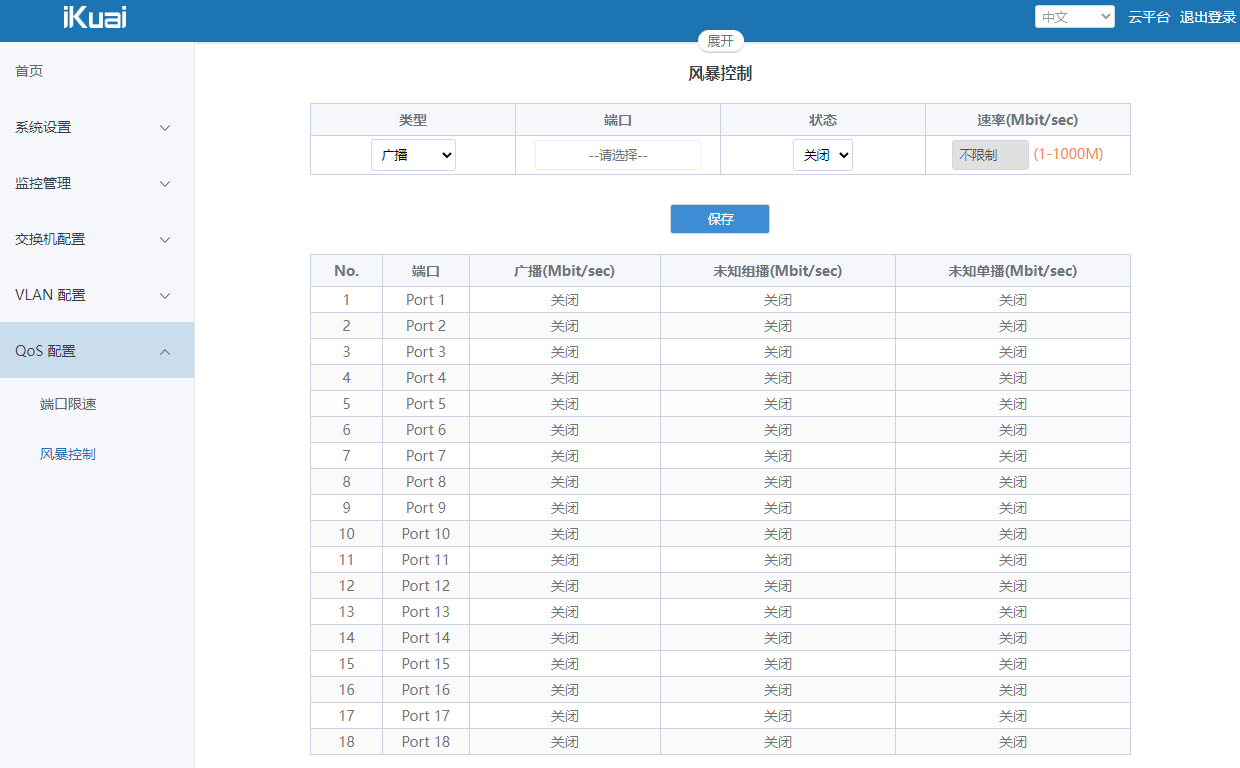Click the Port 8 cell
The image size is (1240, 768).
coord(426,482)
